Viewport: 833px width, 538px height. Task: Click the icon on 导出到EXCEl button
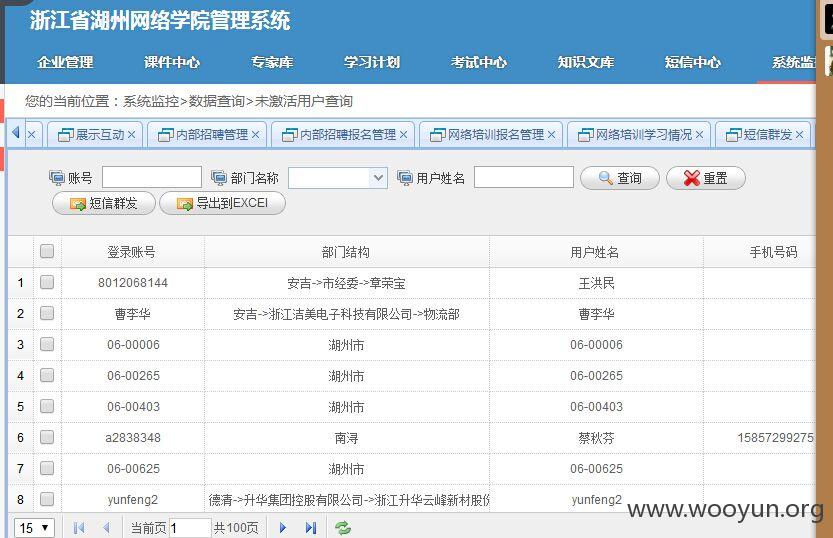[185, 204]
